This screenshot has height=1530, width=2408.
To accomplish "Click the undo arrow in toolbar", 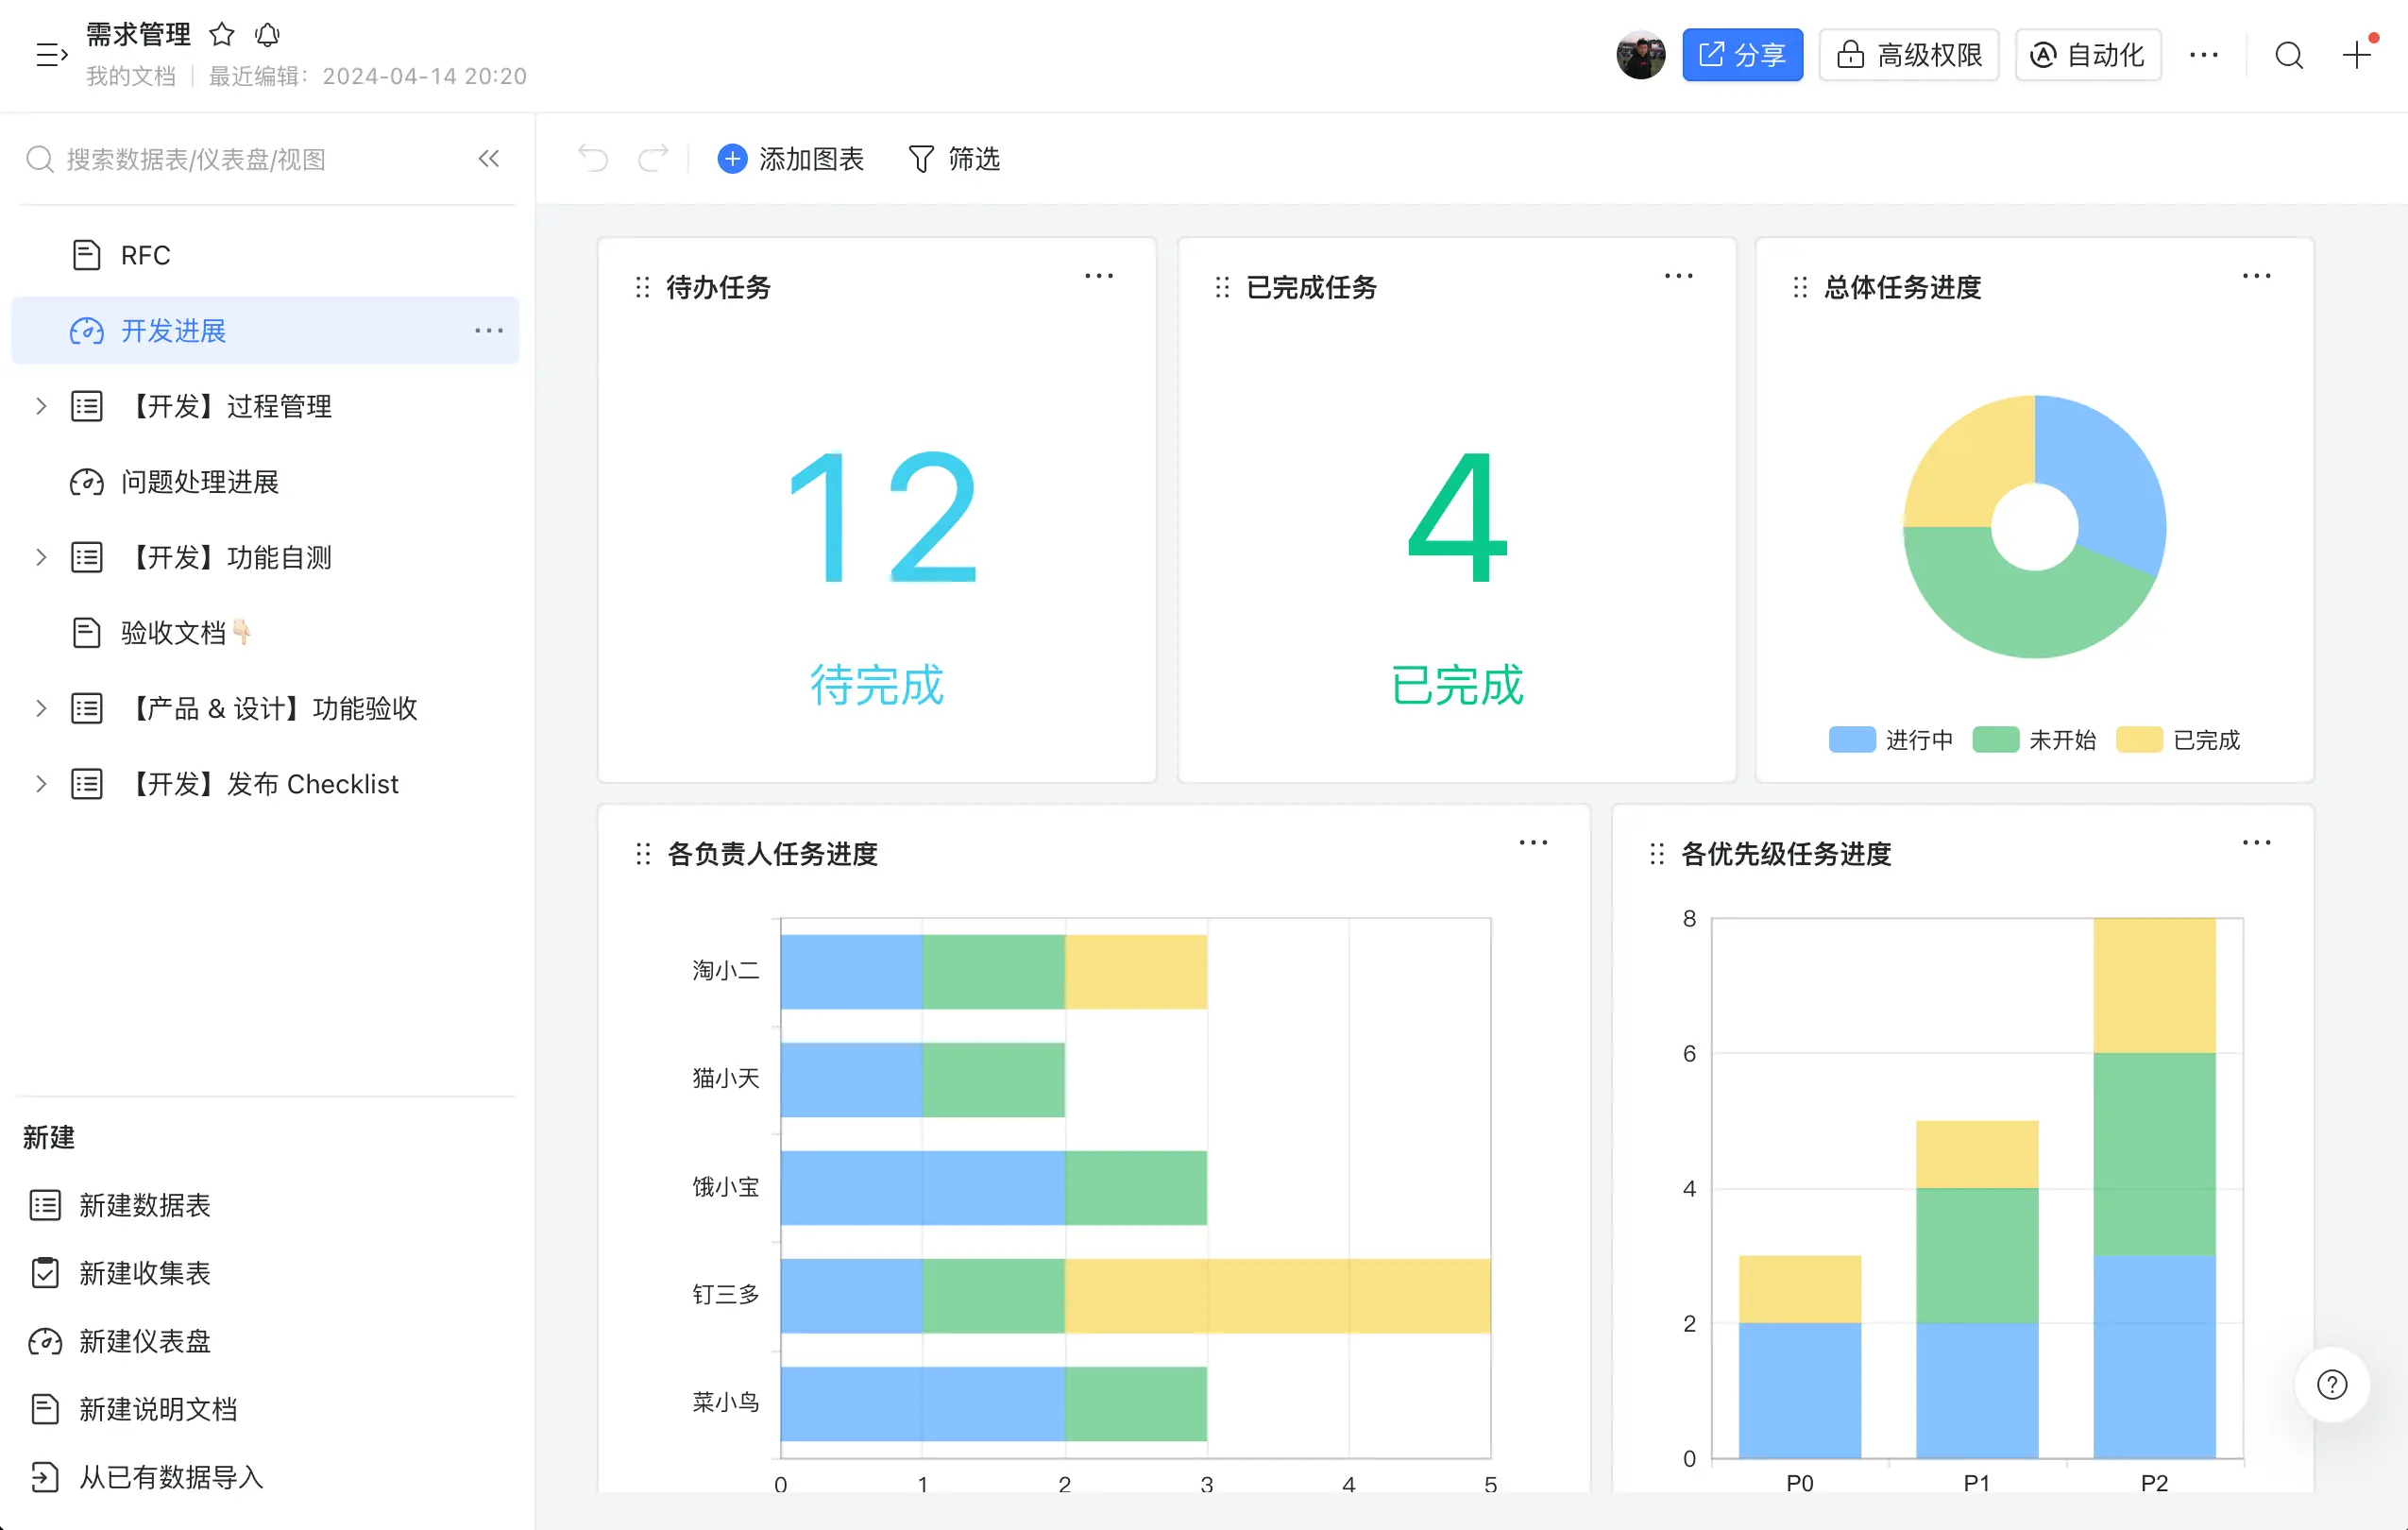I will [x=593, y=159].
